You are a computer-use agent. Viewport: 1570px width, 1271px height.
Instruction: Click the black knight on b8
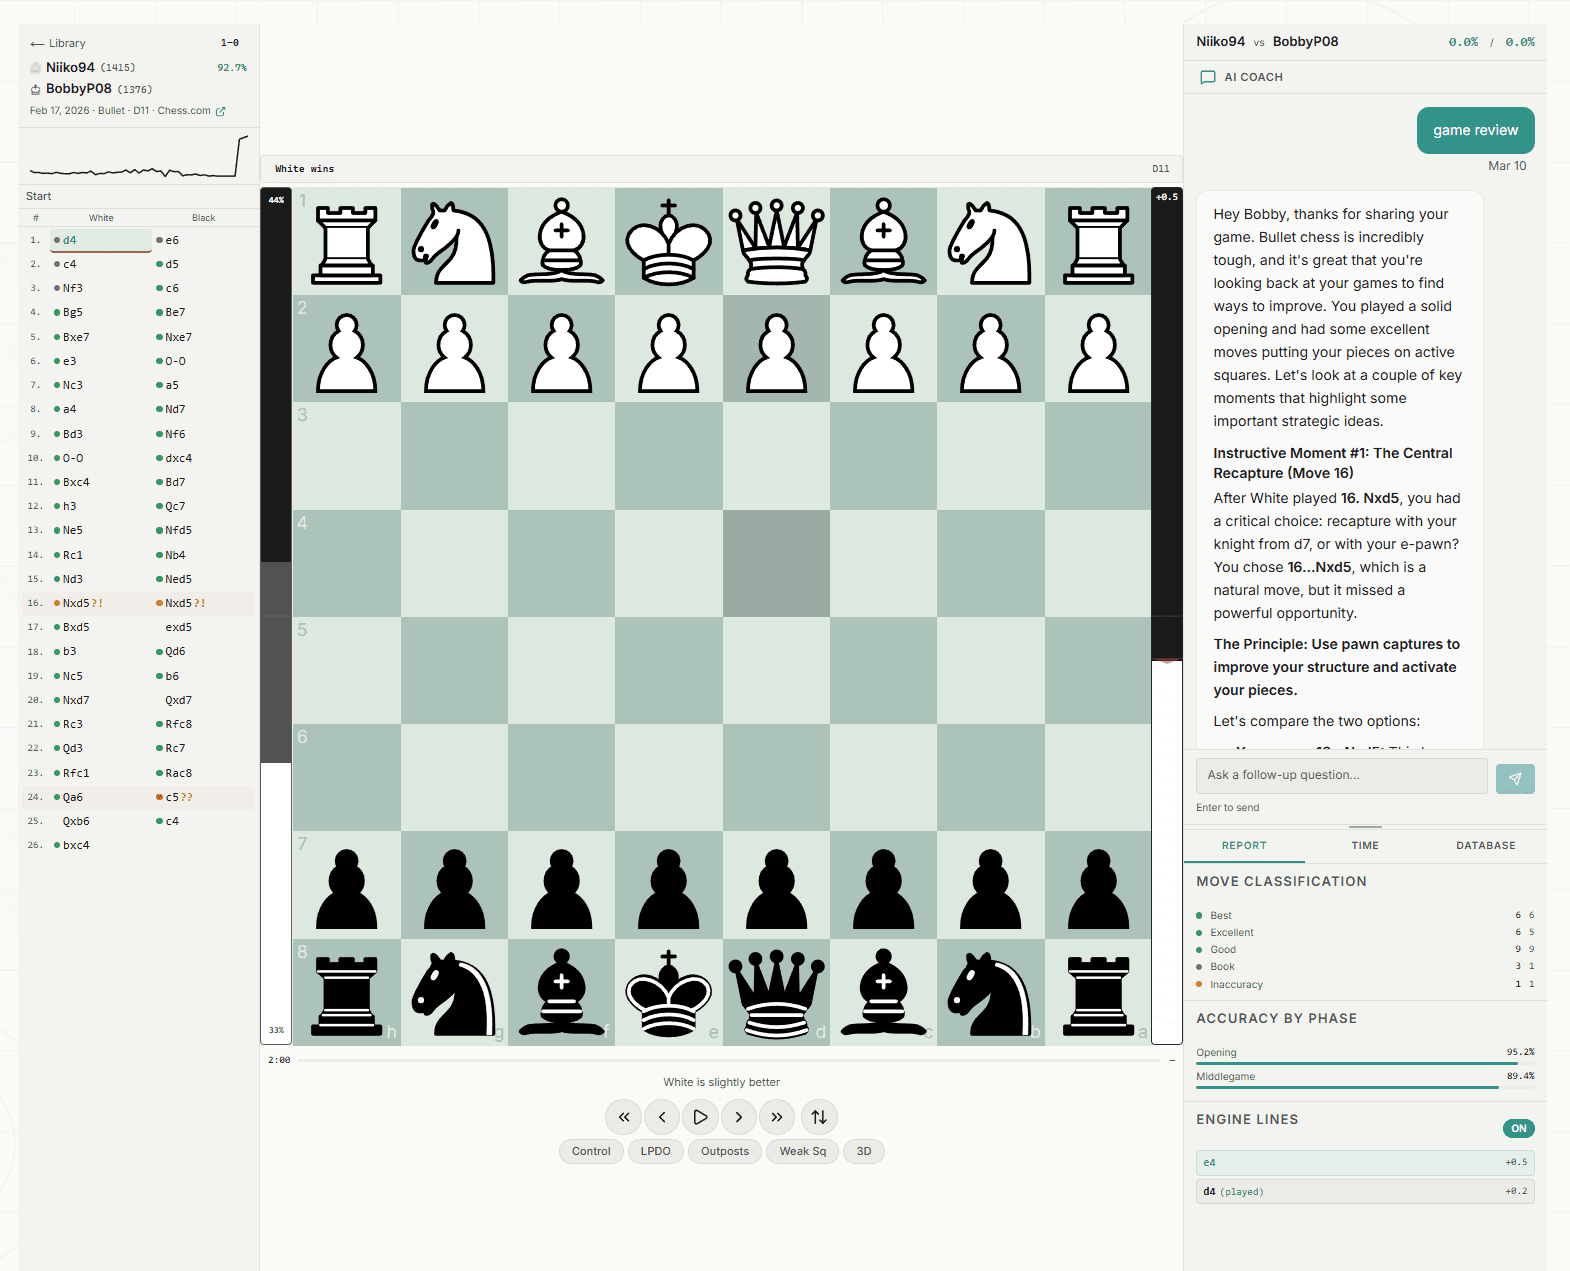click(990, 992)
